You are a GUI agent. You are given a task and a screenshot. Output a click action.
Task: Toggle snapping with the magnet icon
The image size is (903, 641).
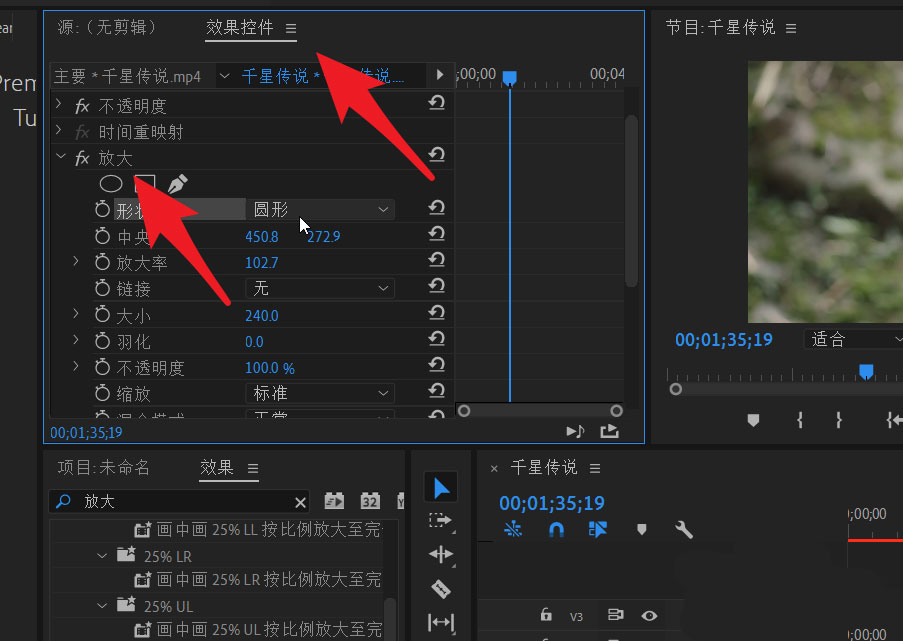(x=556, y=530)
